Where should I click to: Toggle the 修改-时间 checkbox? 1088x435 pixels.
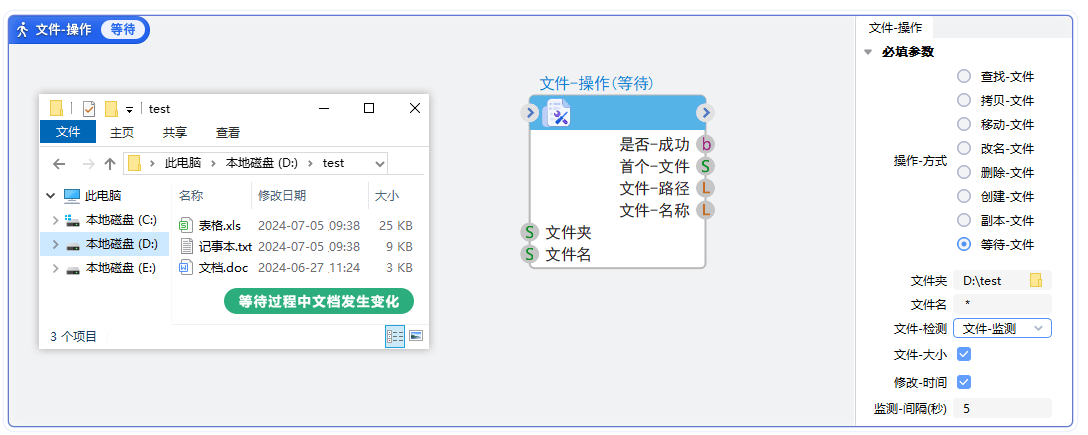tap(964, 382)
